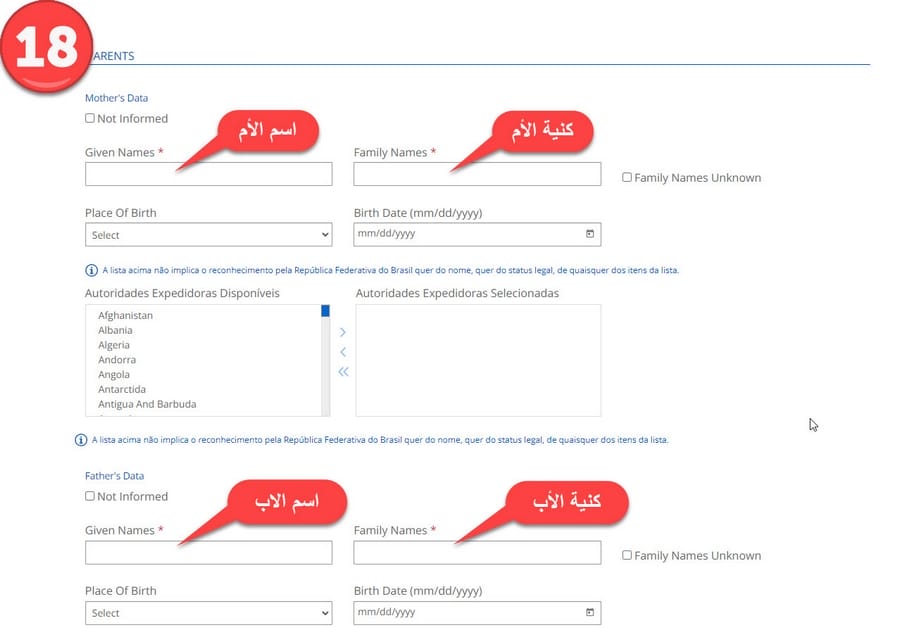
Task: Select Afghanistan in available authorities list
Action: click(x=125, y=316)
